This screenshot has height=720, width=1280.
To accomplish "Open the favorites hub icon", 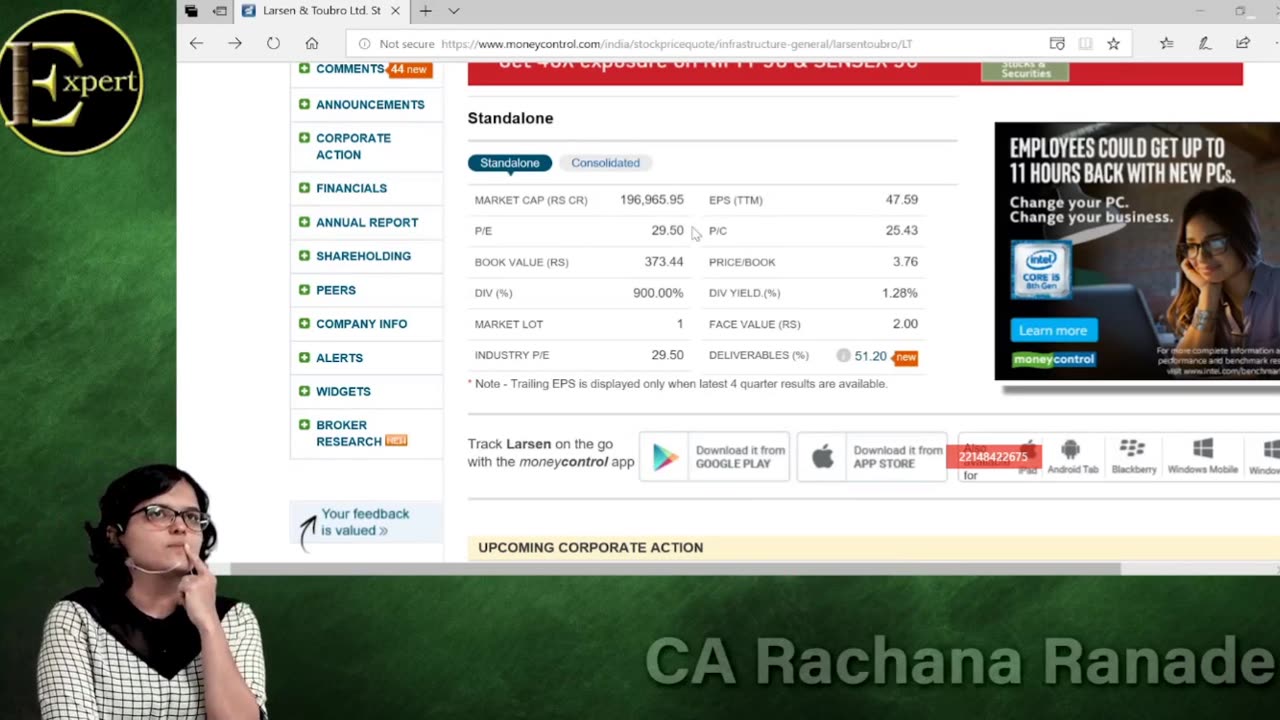I will point(1166,44).
